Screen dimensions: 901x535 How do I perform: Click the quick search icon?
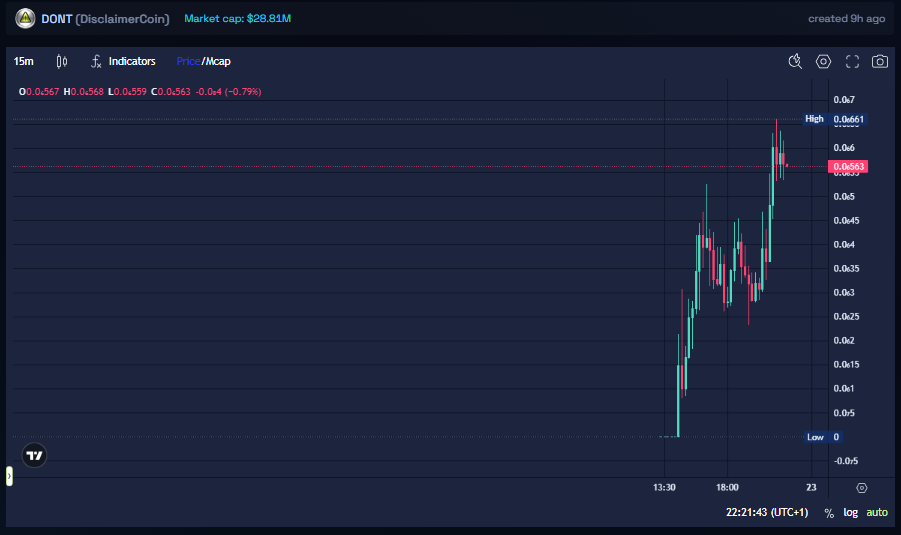795,61
